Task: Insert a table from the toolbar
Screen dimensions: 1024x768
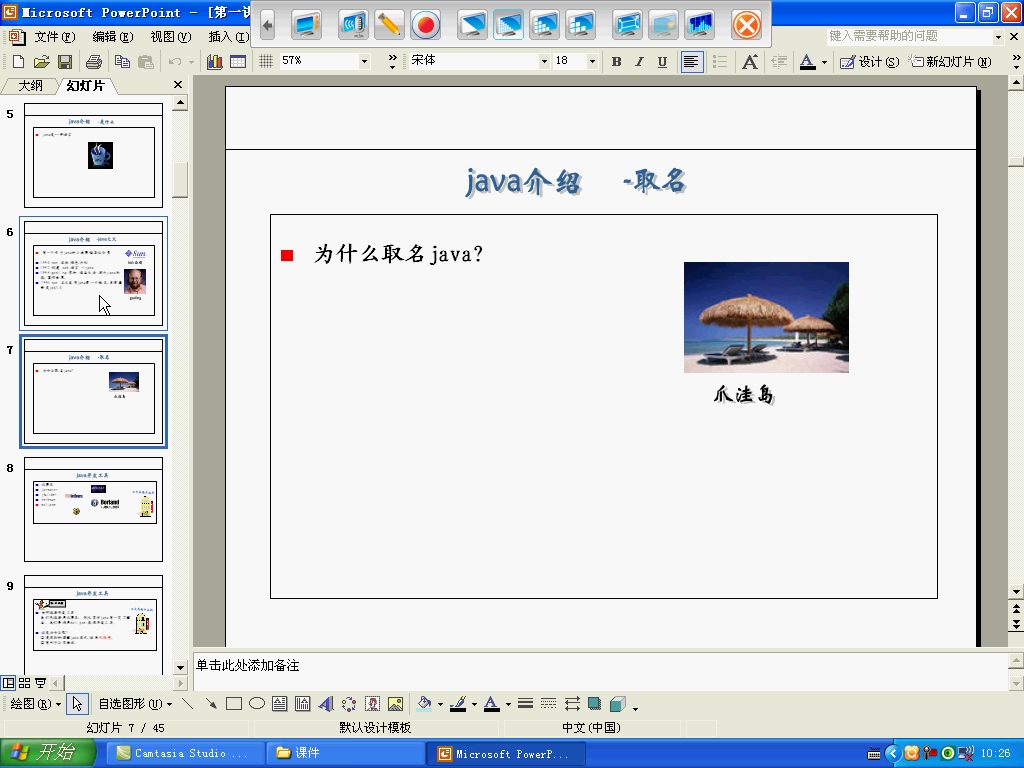Action: tap(238, 62)
